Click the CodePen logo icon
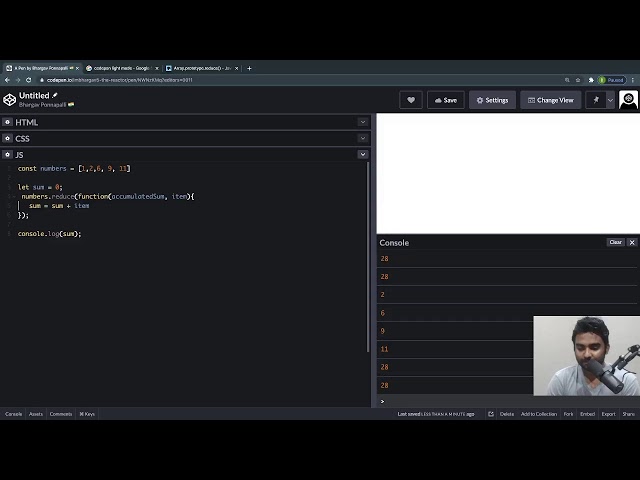The image size is (640, 480). click(x=9, y=100)
